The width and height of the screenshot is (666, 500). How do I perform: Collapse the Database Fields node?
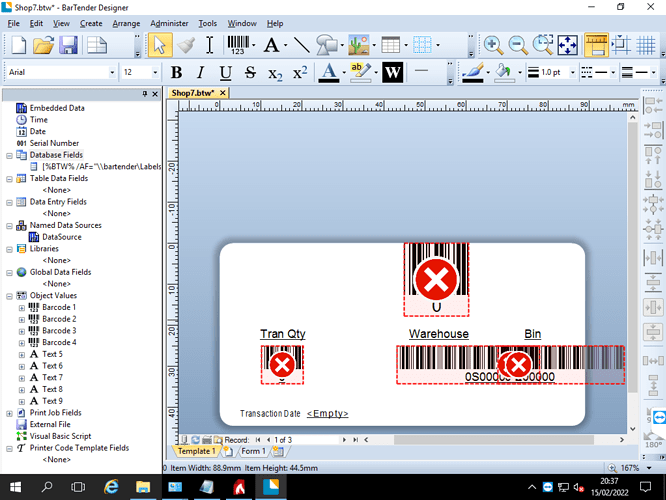point(9,155)
